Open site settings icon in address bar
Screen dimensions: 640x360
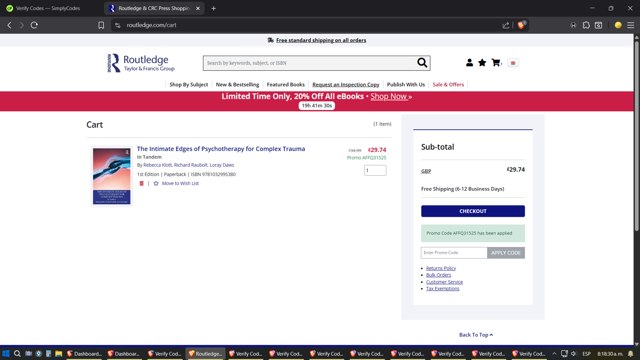(118, 25)
